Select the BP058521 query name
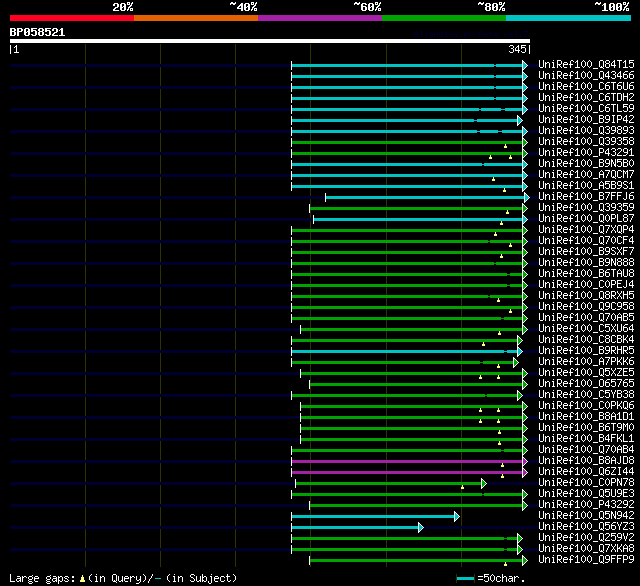Screen dimensions: 640x586 38,32
